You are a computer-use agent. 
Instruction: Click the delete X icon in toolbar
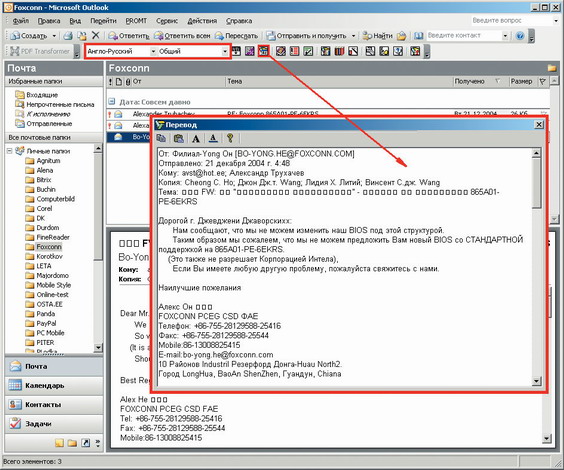coord(95,35)
